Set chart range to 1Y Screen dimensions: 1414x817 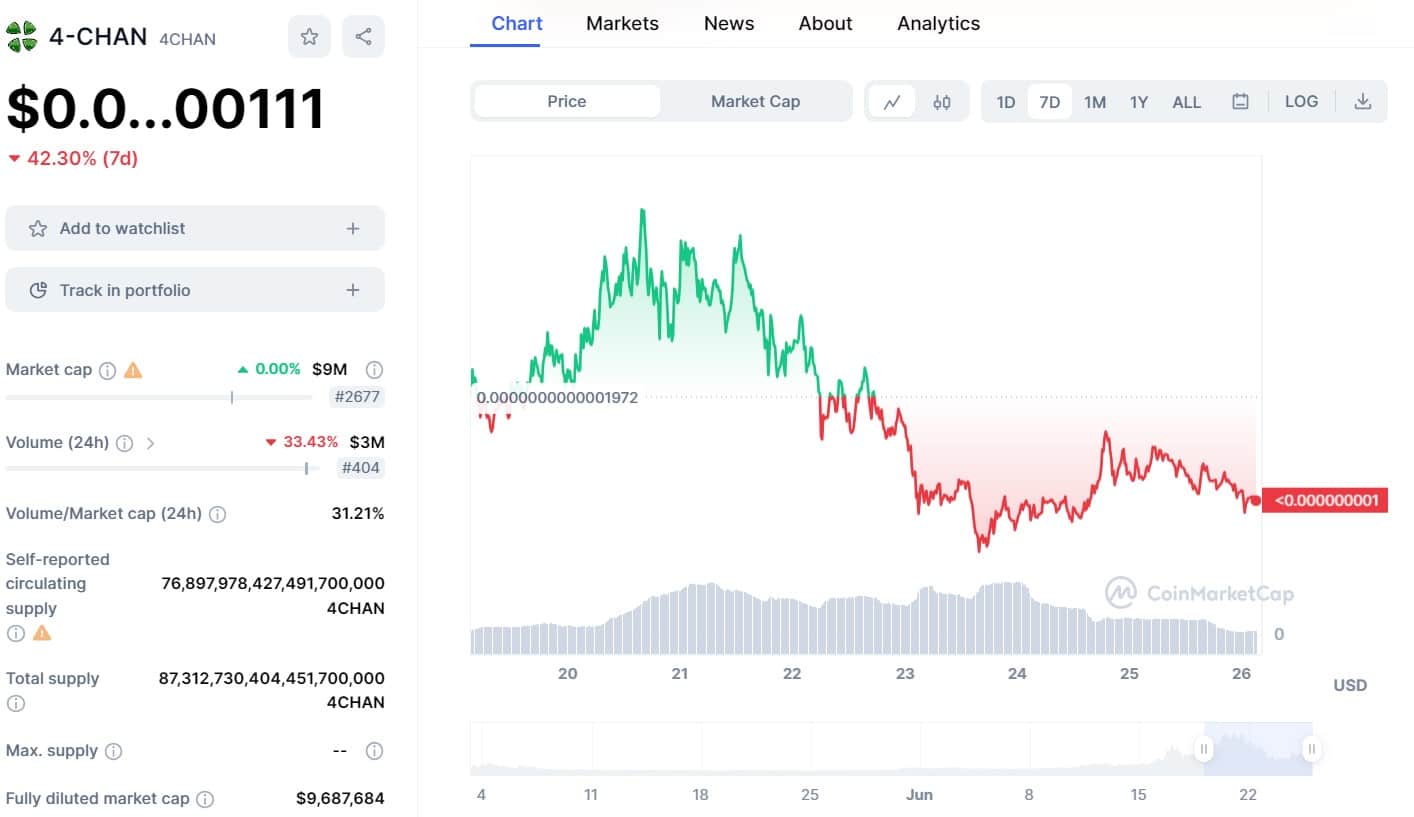1139,101
